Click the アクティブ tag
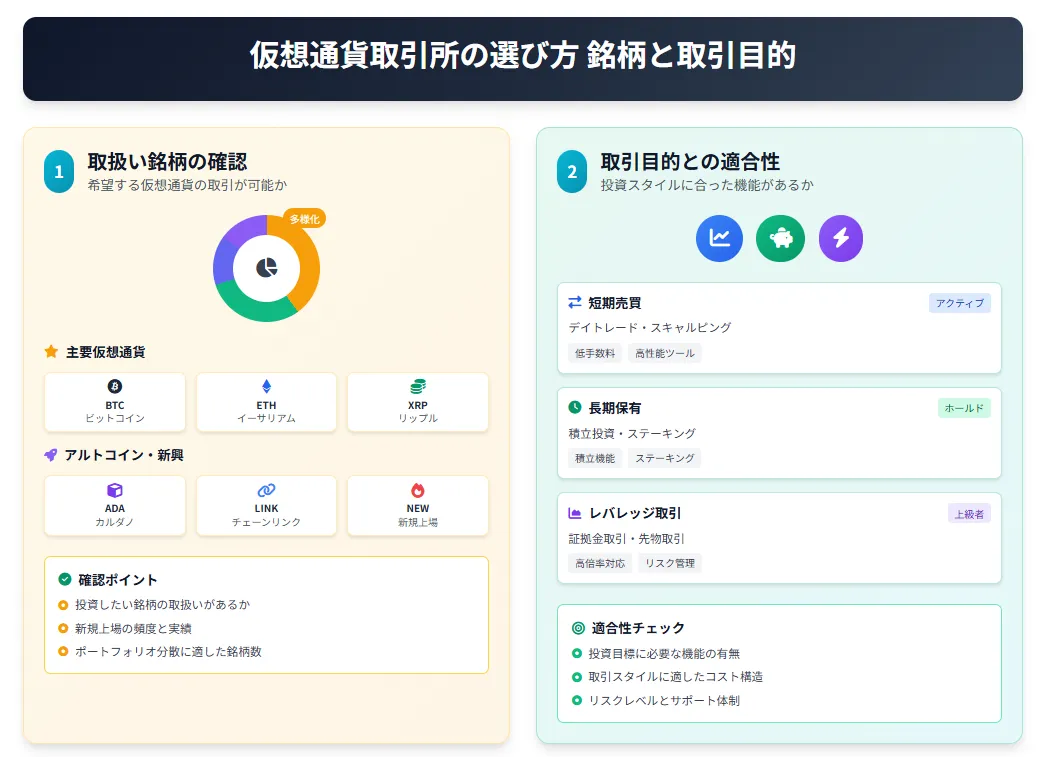1046x757 pixels. click(x=959, y=303)
